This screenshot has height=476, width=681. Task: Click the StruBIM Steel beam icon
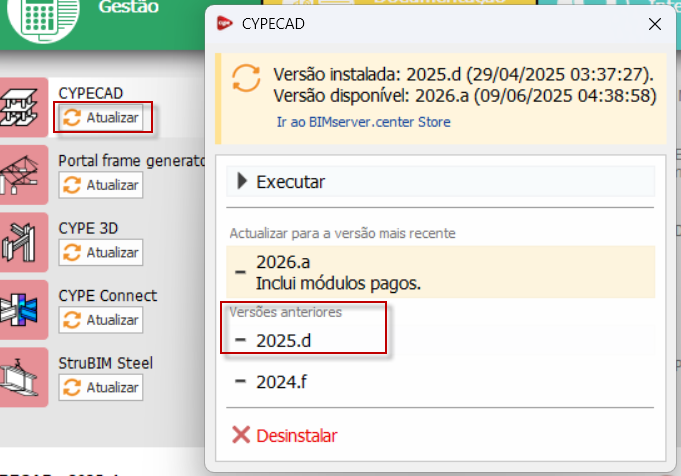(23, 377)
